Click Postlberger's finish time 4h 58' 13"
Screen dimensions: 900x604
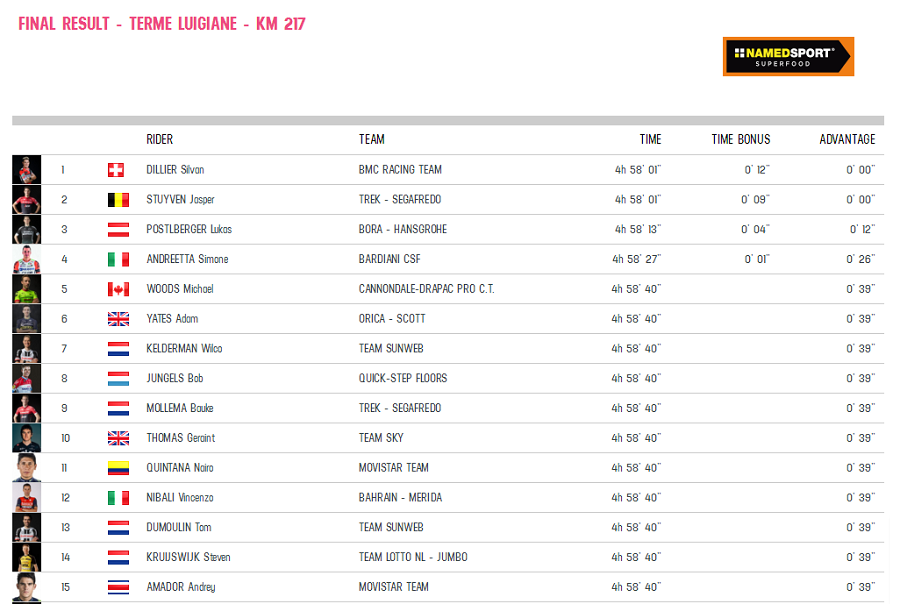[638, 230]
